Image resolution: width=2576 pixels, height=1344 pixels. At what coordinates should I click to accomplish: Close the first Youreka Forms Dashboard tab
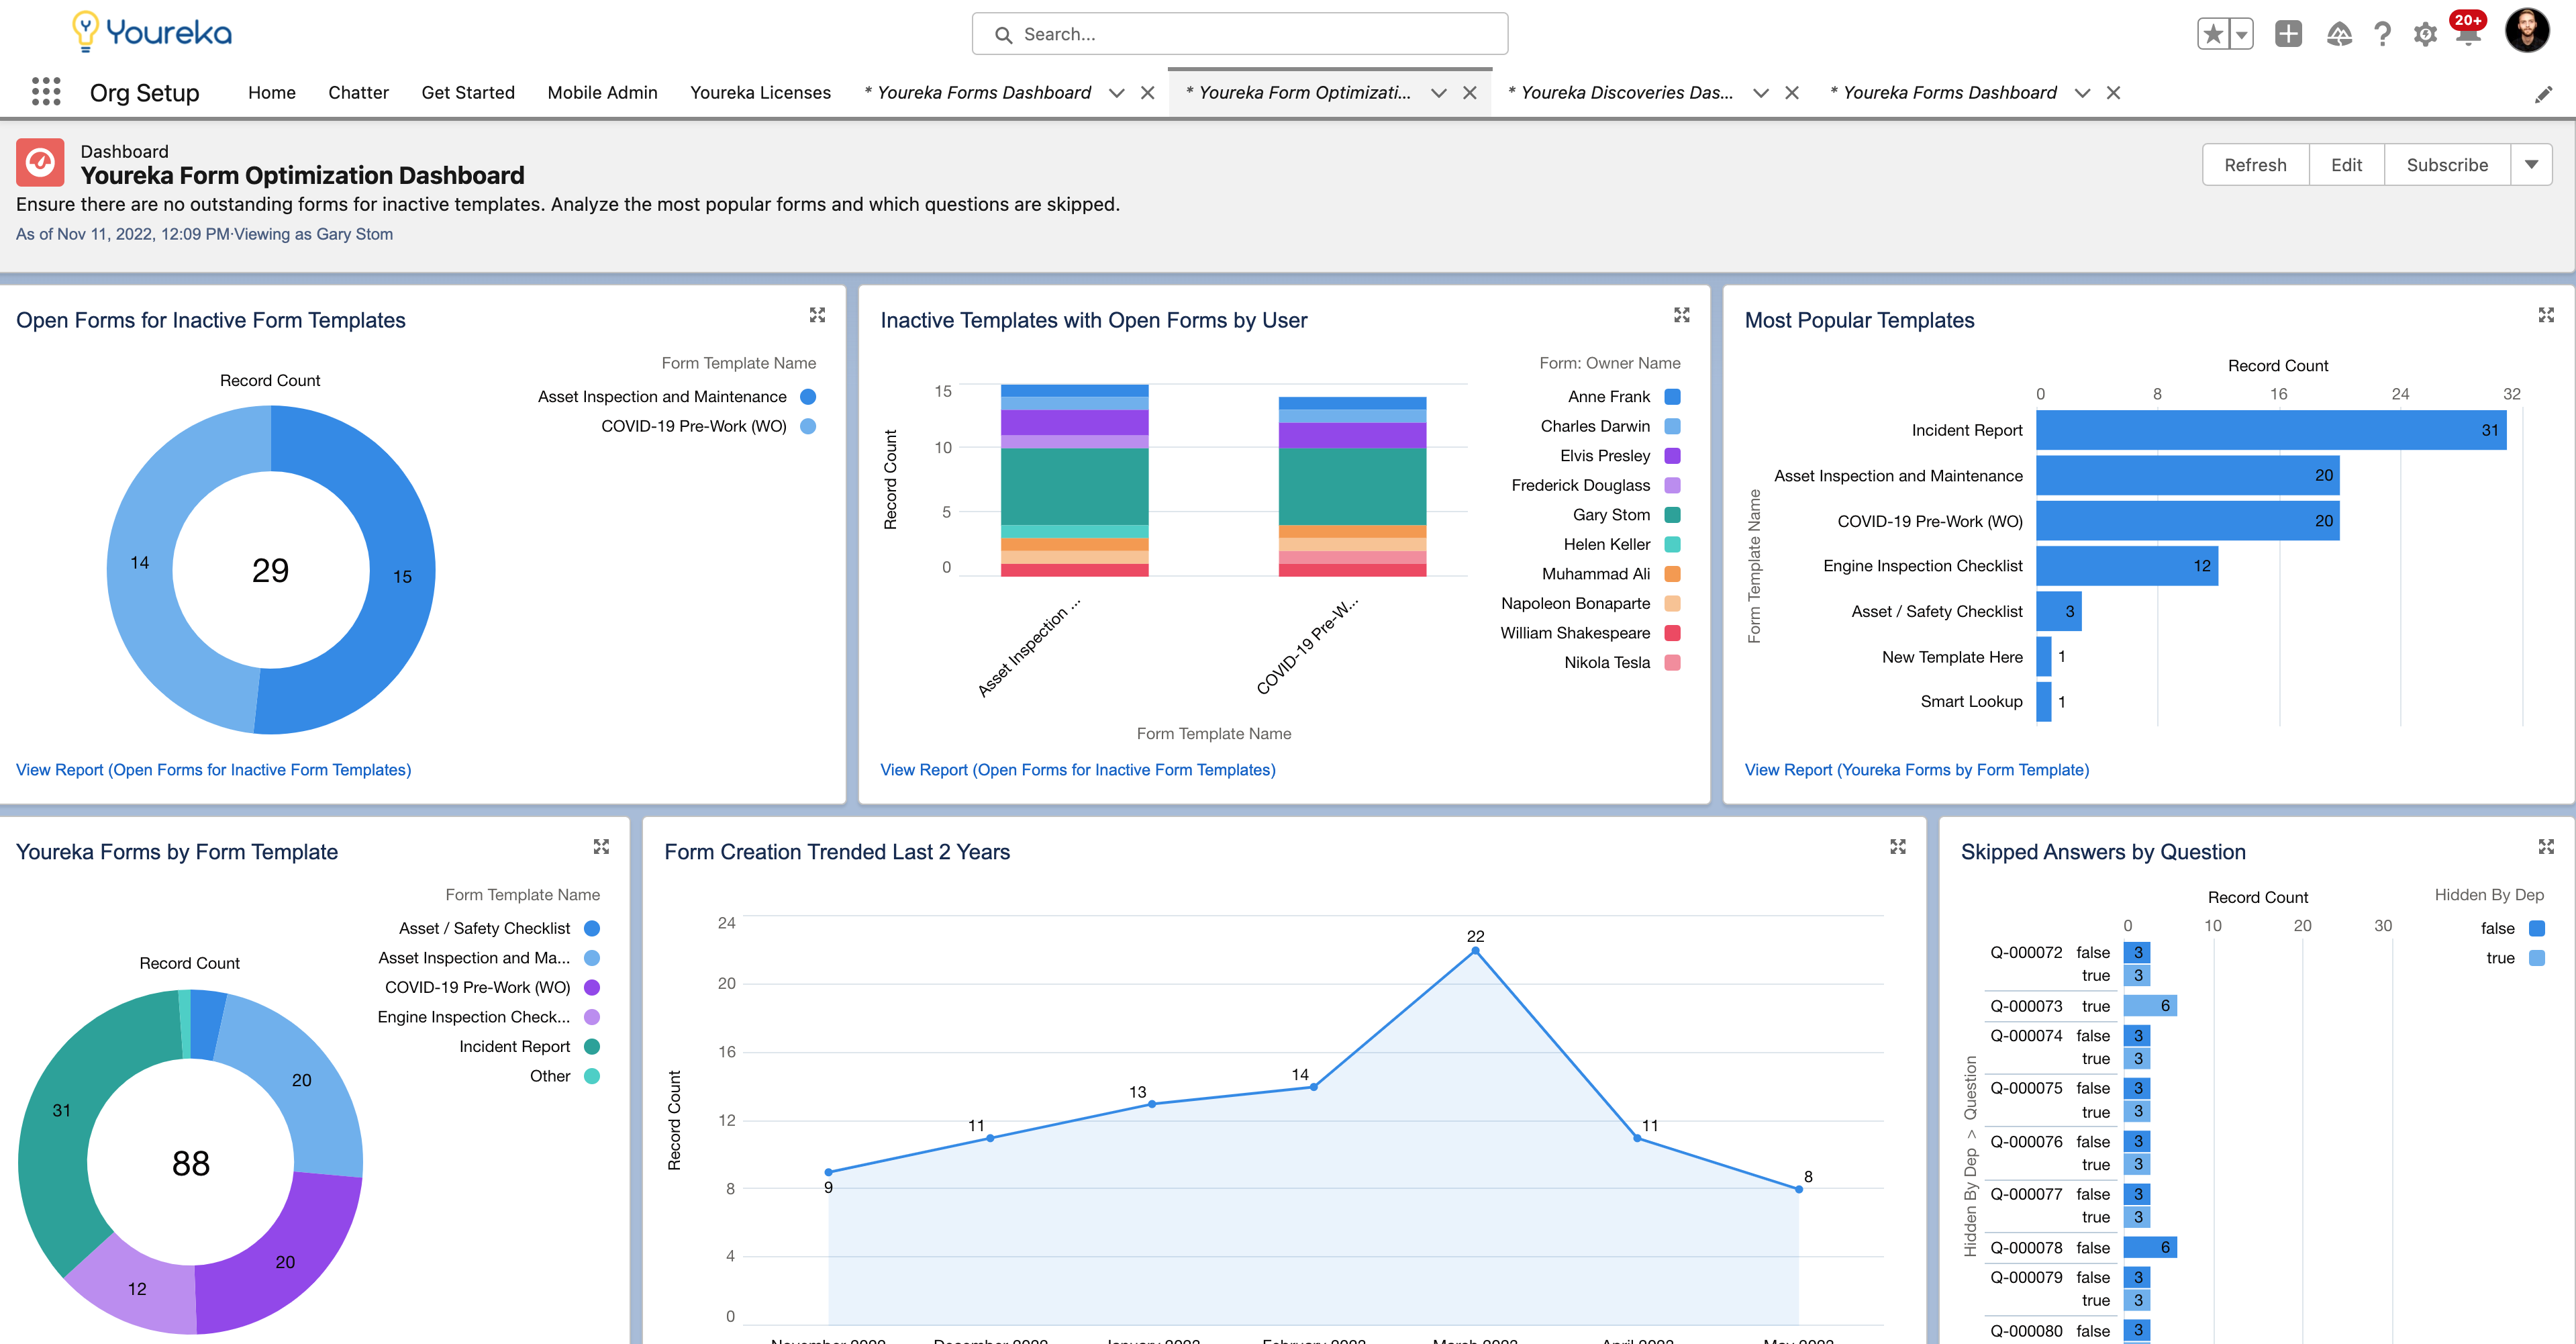pos(1148,93)
